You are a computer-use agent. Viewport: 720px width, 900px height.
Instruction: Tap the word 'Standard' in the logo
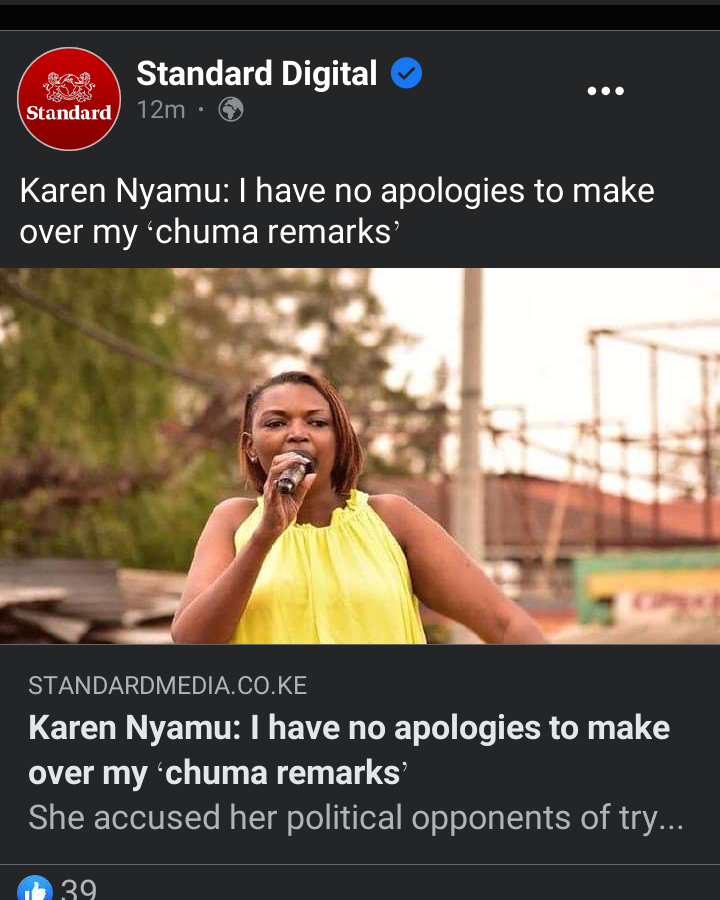[69, 112]
